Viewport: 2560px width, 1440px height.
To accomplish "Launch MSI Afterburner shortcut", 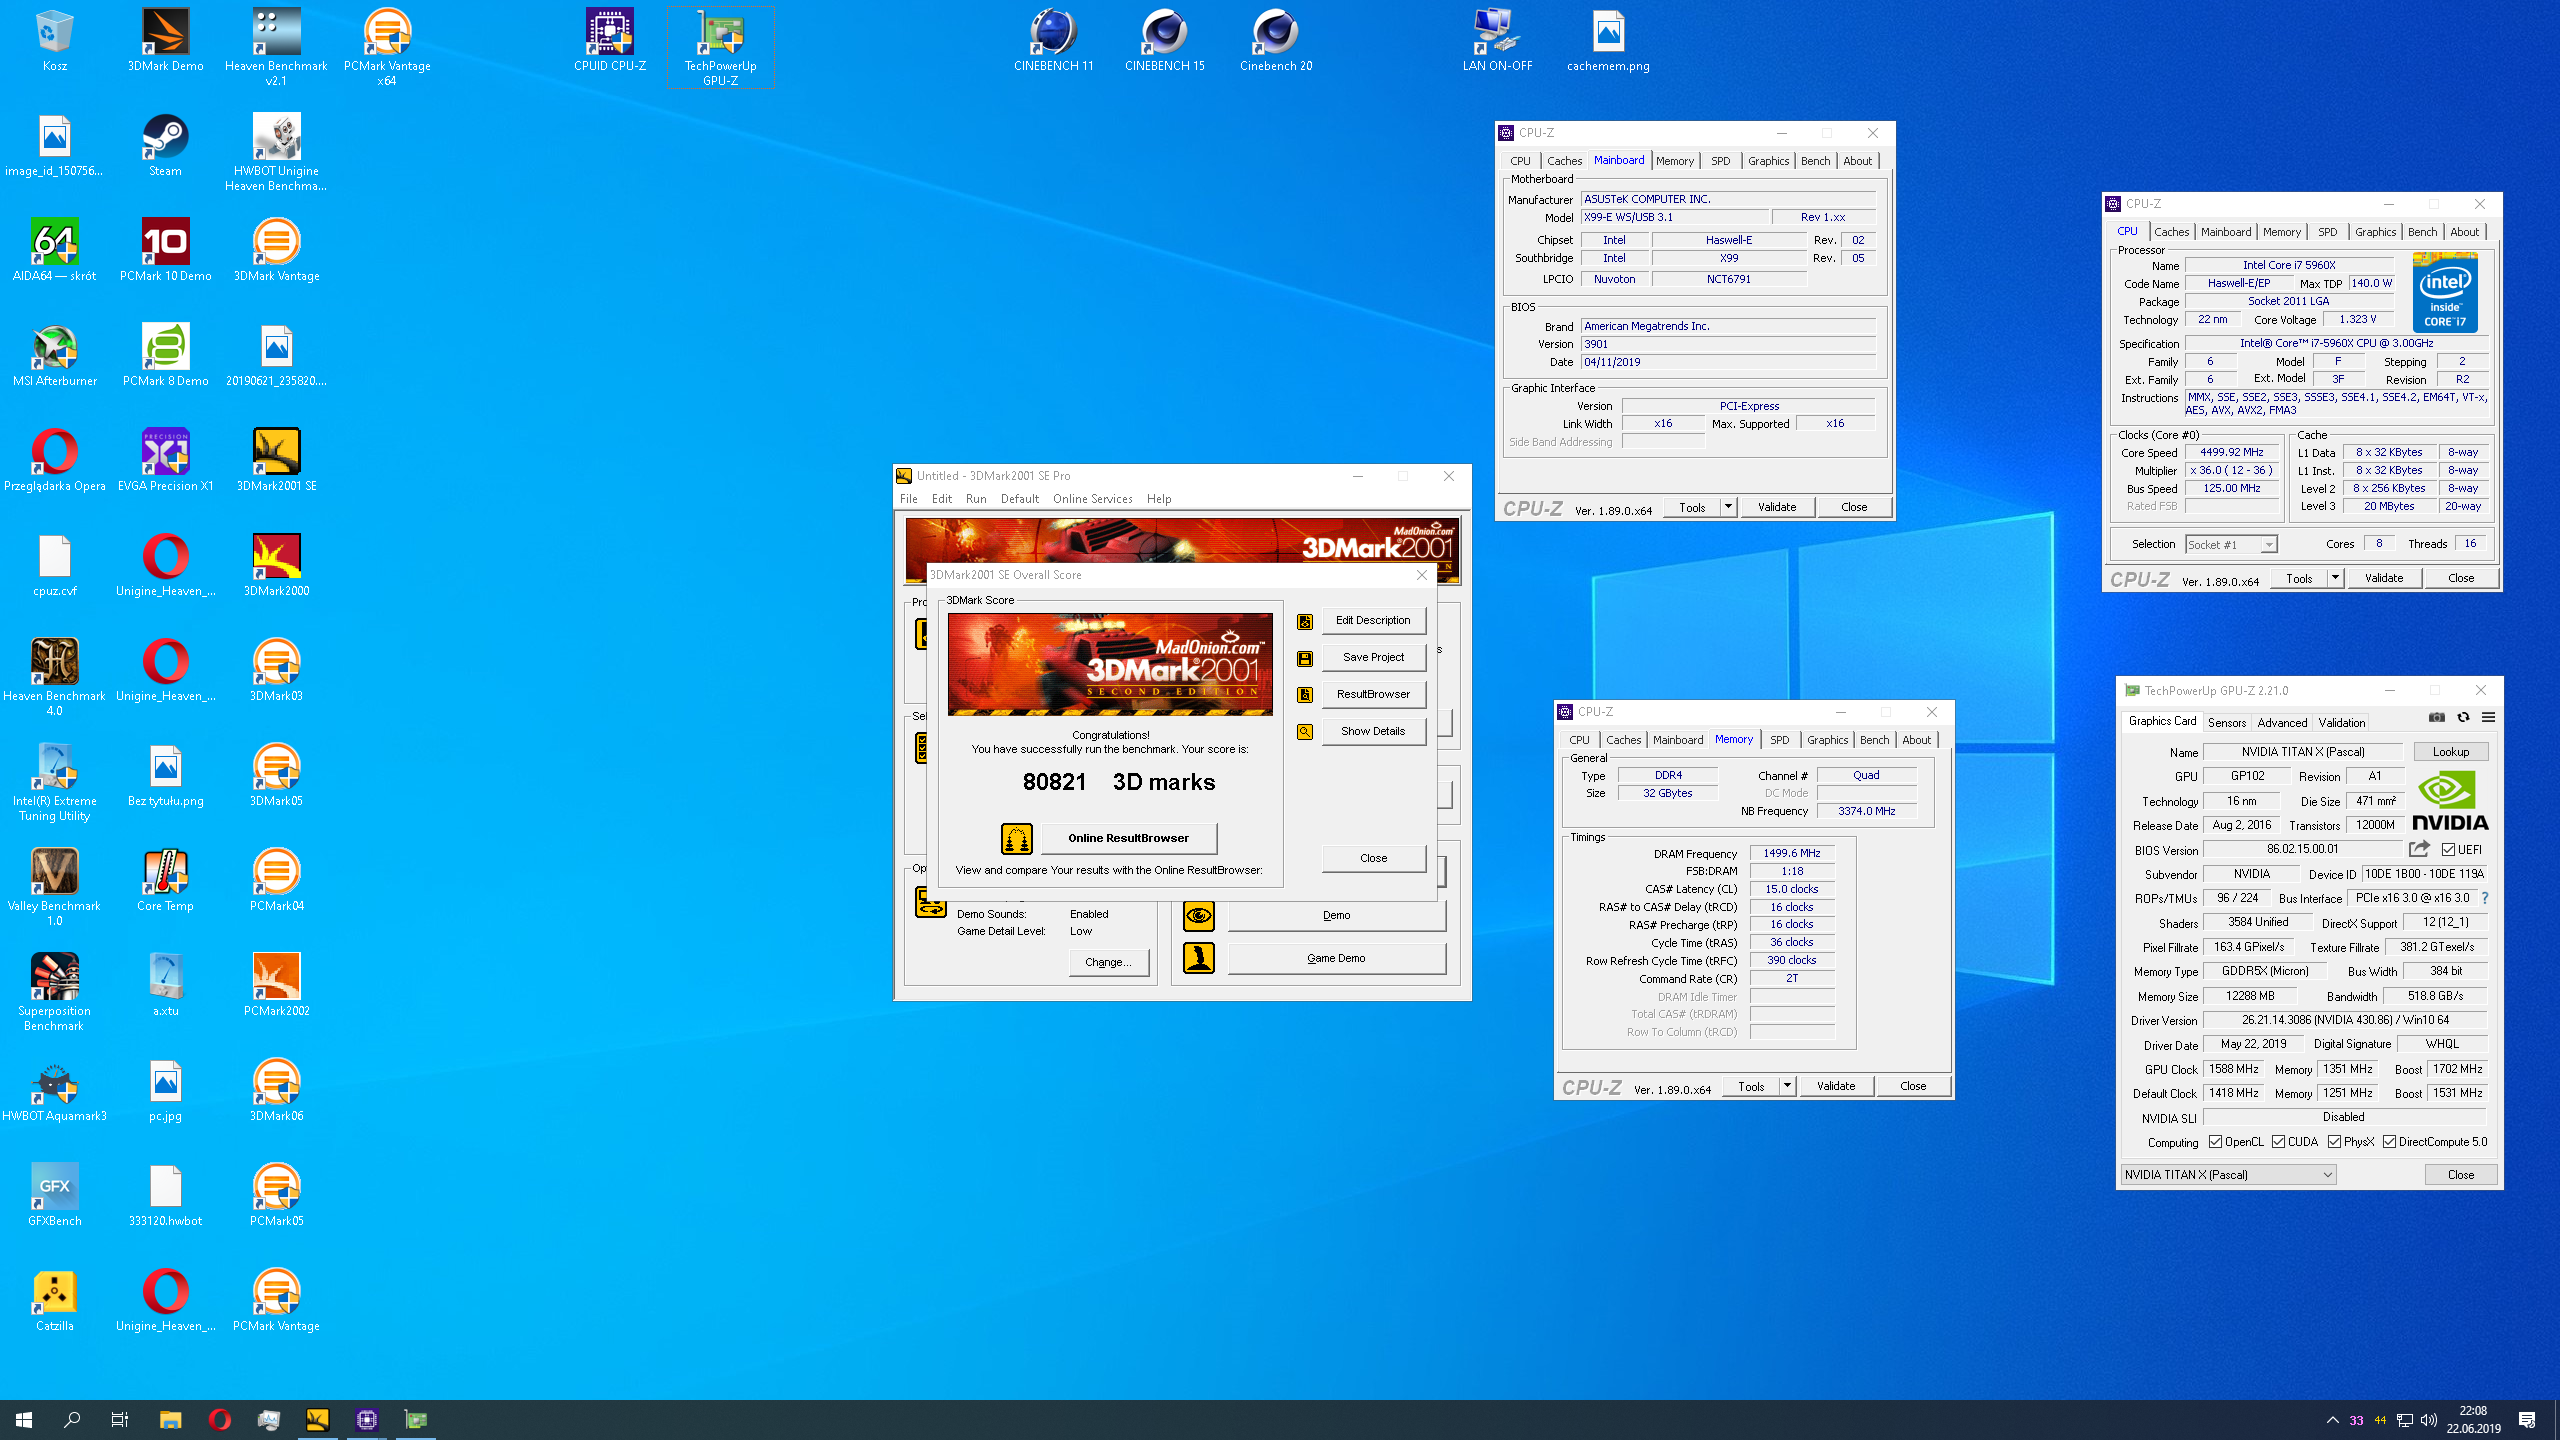I will coord(55,356).
